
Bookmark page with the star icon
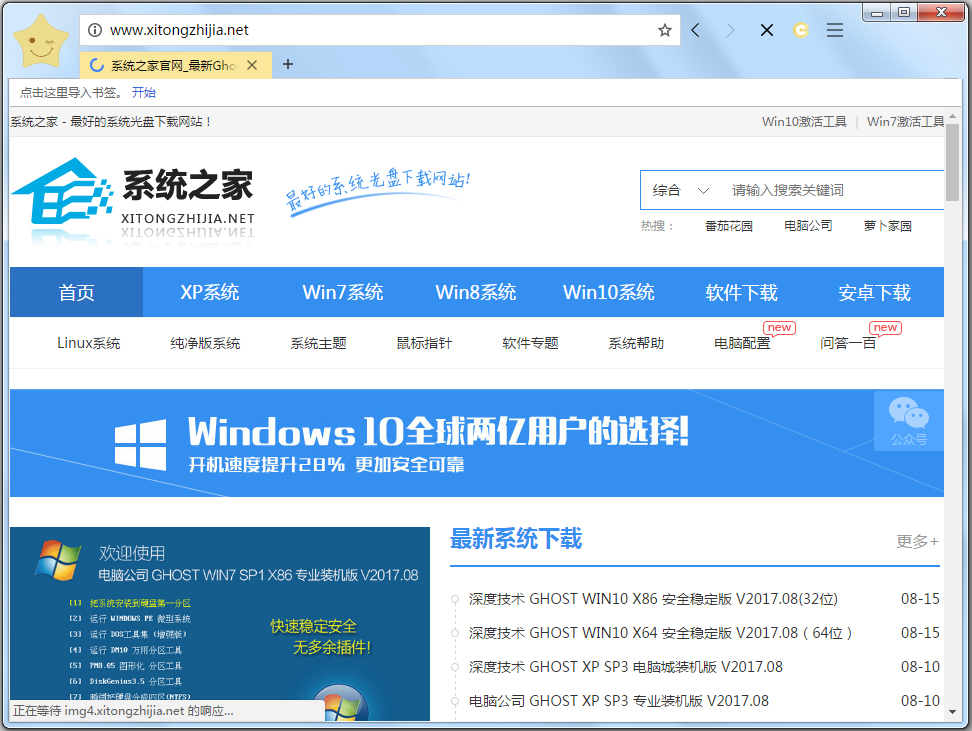(x=665, y=30)
